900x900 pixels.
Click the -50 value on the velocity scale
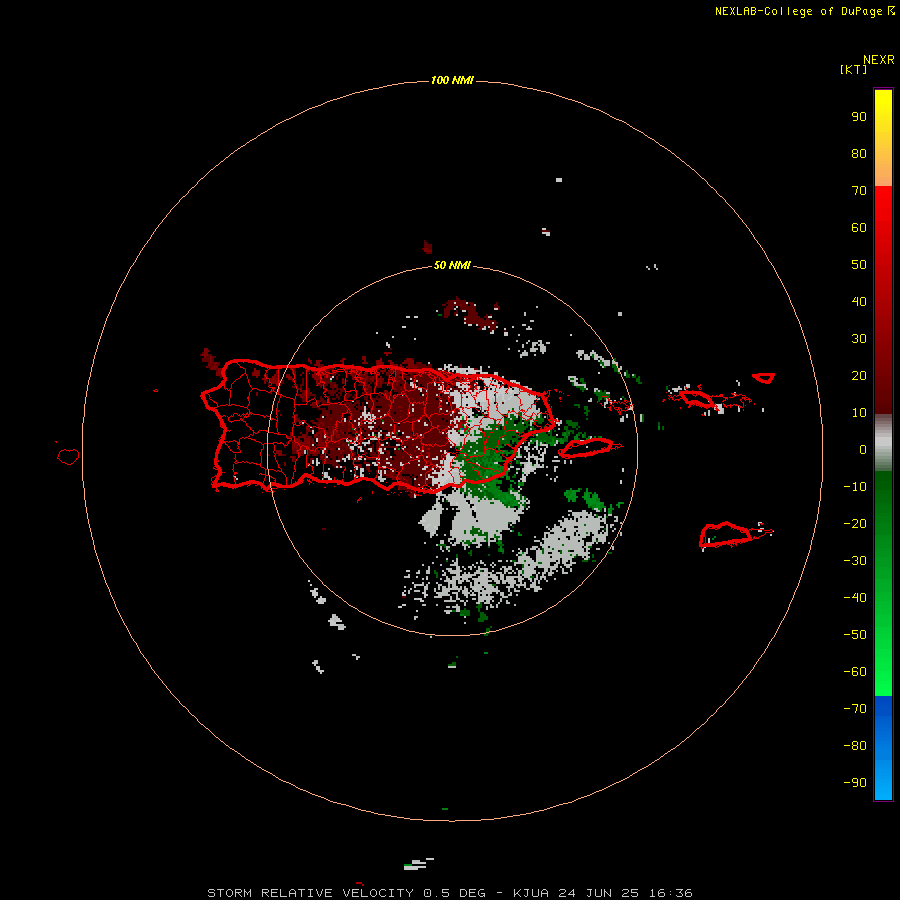[855, 635]
